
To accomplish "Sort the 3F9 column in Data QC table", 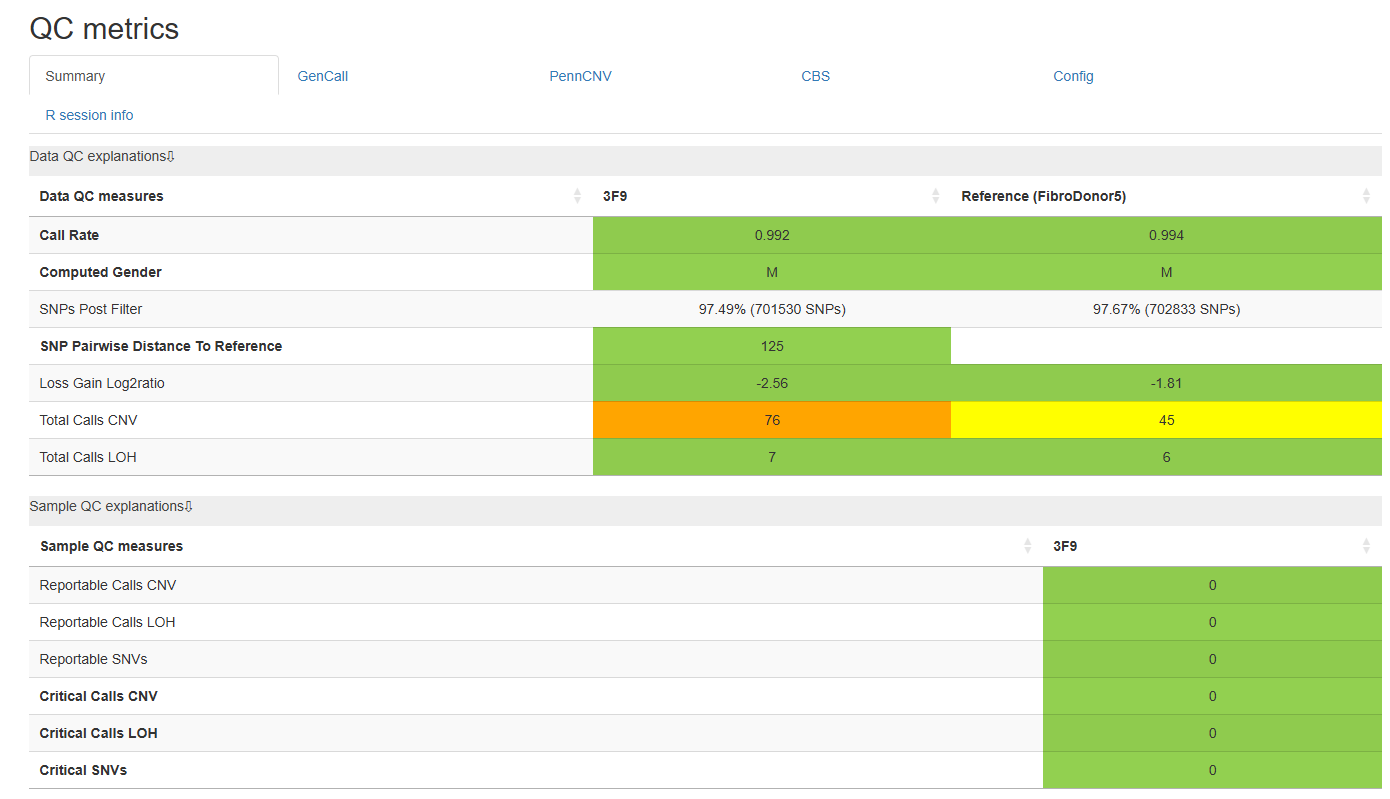I will [772, 196].
